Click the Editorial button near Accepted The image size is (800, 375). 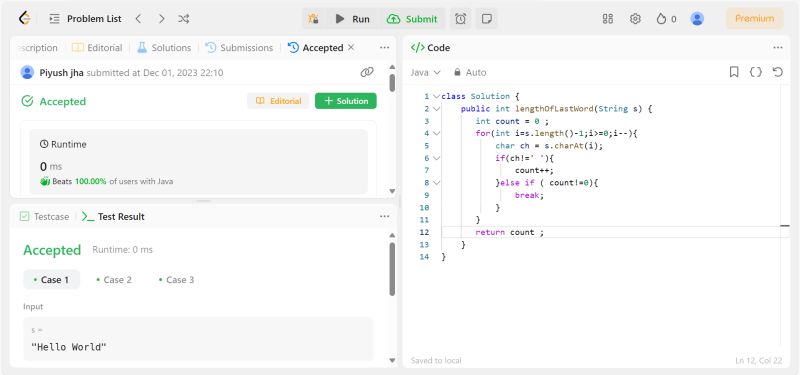(278, 101)
